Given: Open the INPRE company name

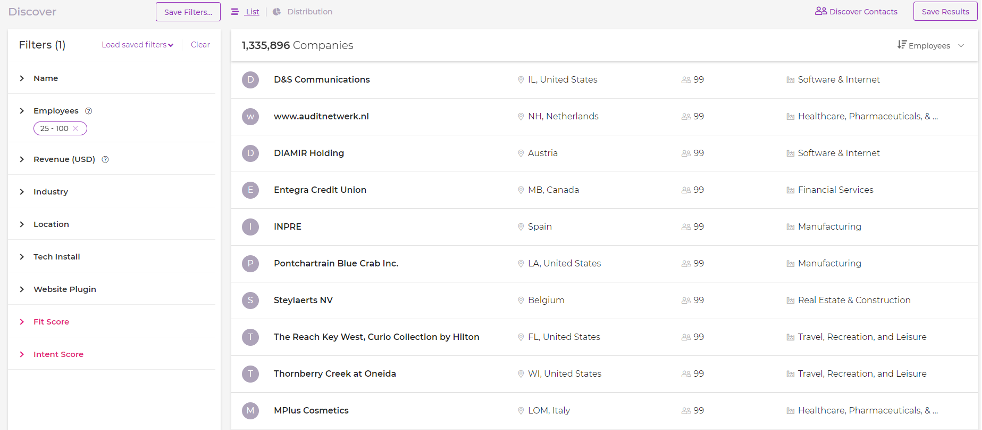Looking at the screenshot, I should coord(287,227).
